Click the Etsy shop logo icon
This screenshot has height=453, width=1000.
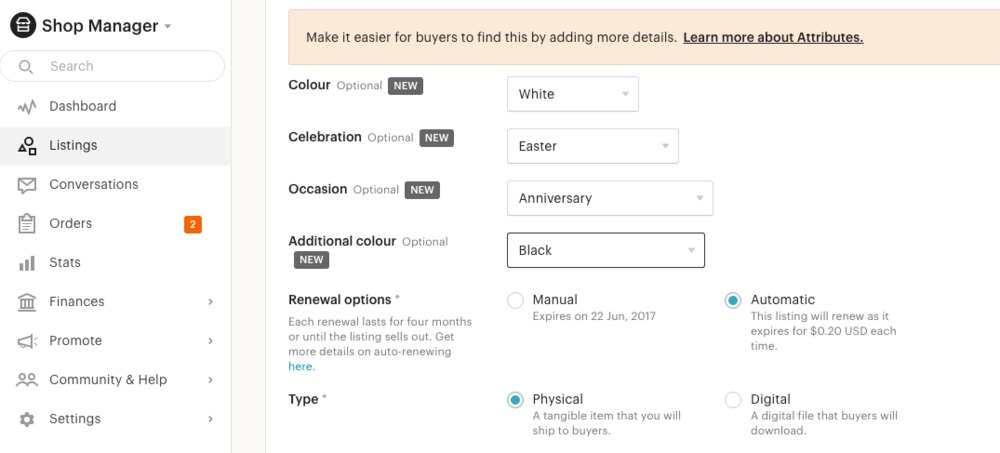click(x=23, y=26)
